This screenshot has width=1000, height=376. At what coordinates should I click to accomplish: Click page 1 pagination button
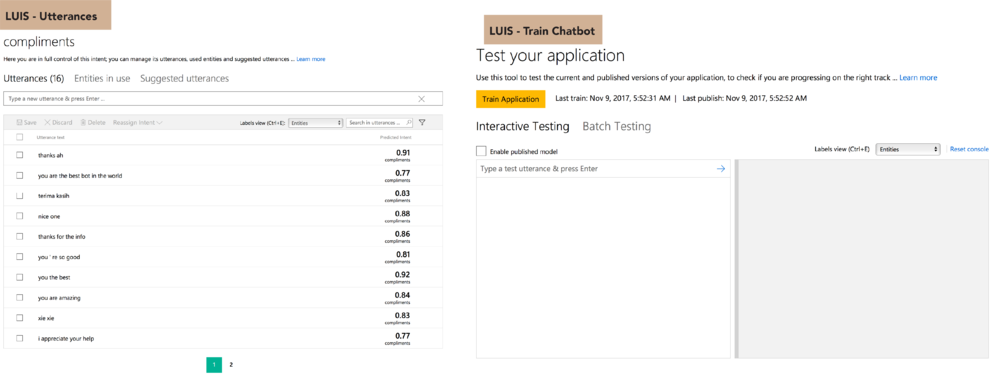[x=214, y=365]
